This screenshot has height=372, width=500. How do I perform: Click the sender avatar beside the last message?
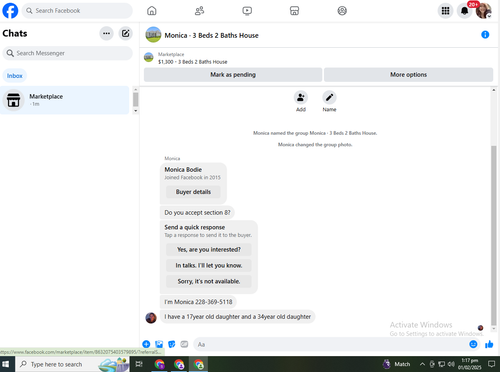tap(151, 318)
